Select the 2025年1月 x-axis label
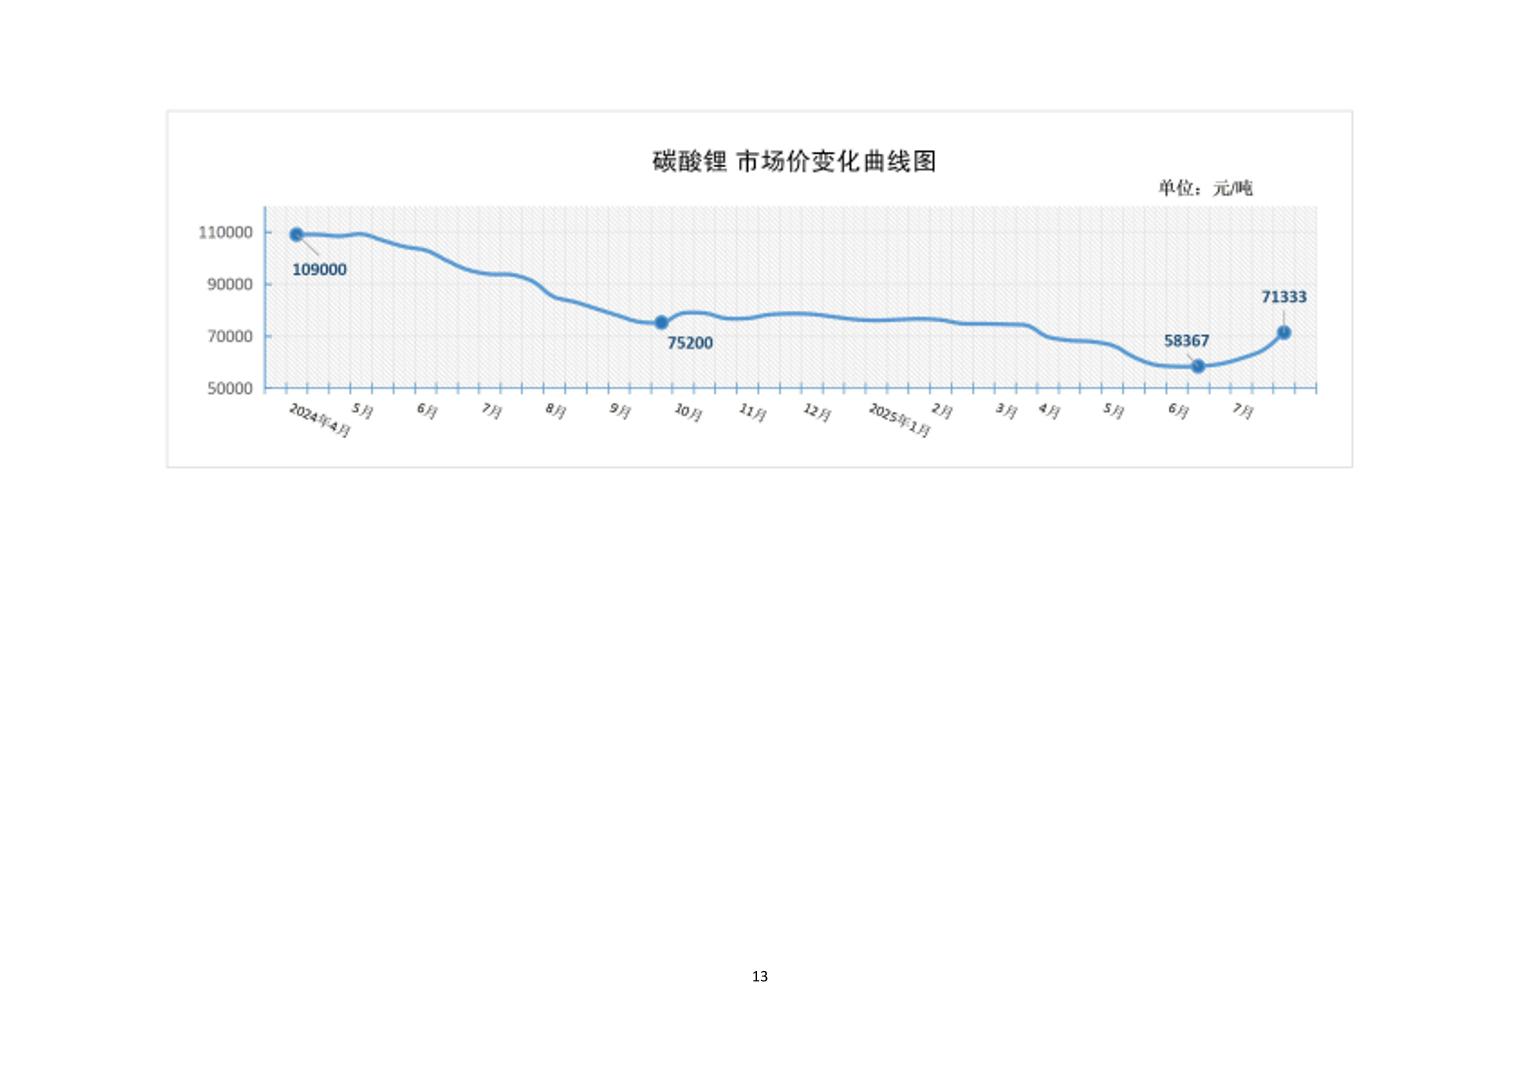 coord(899,421)
